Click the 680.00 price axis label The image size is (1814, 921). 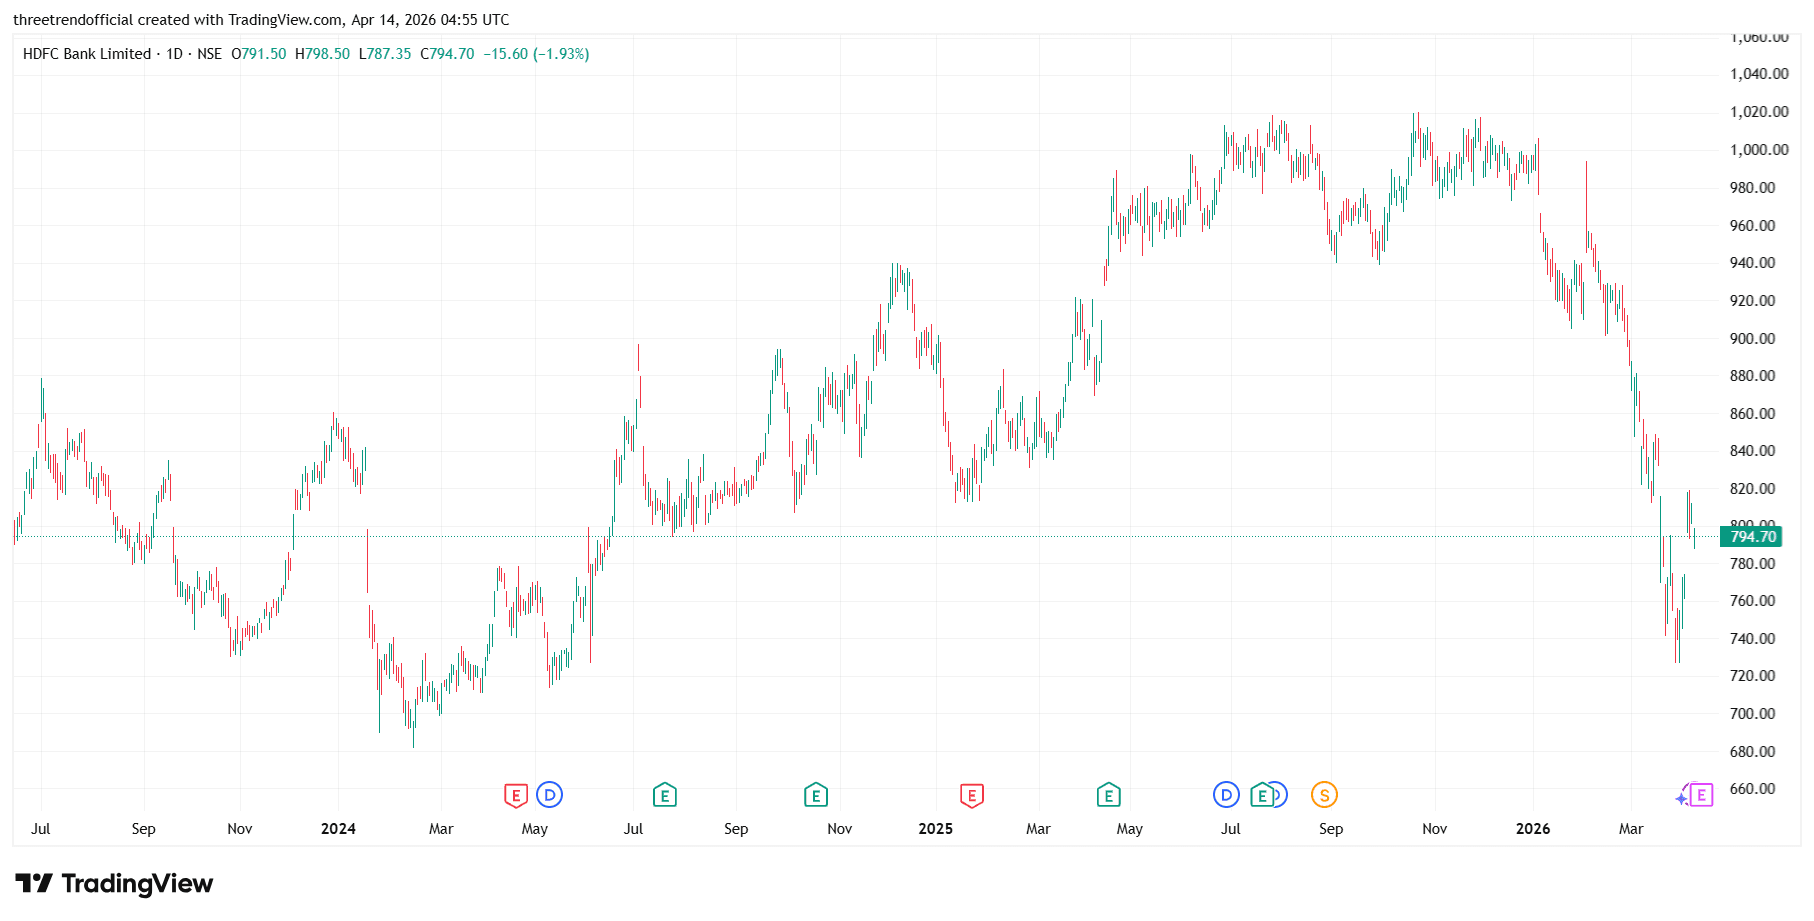pos(1752,752)
